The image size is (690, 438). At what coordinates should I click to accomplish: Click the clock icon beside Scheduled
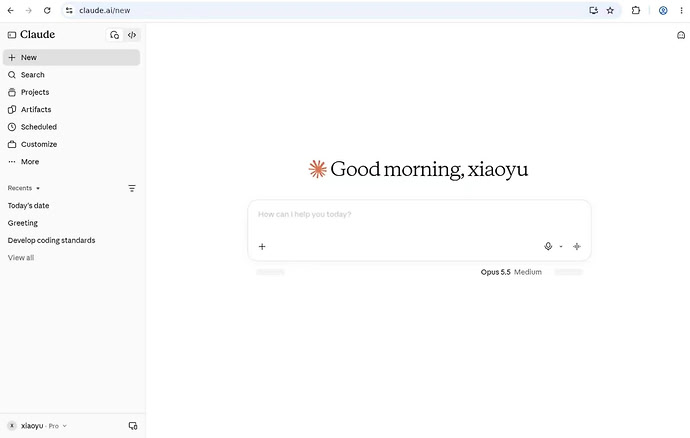(12, 127)
